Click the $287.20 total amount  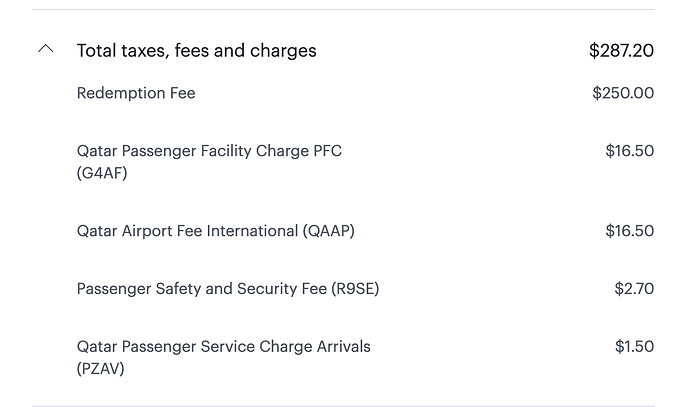(621, 51)
